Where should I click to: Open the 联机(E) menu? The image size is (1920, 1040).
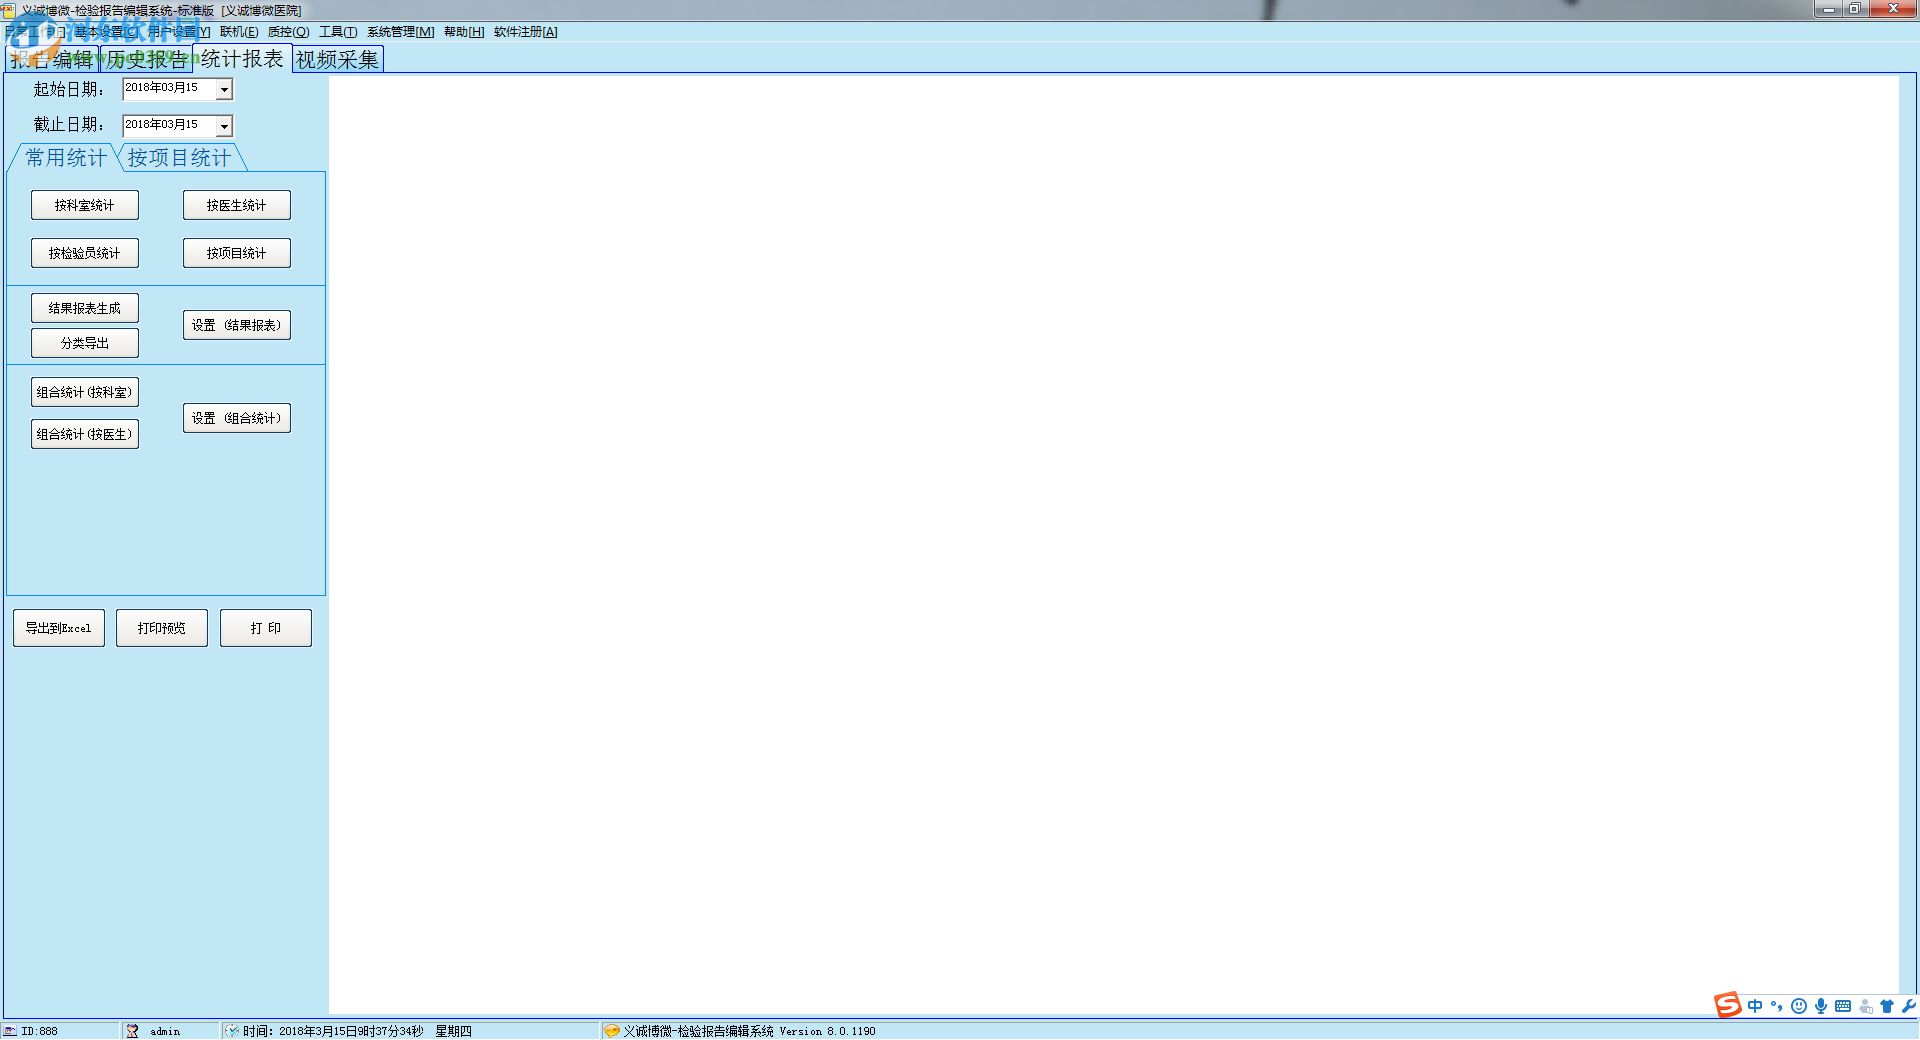pos(239,32)
